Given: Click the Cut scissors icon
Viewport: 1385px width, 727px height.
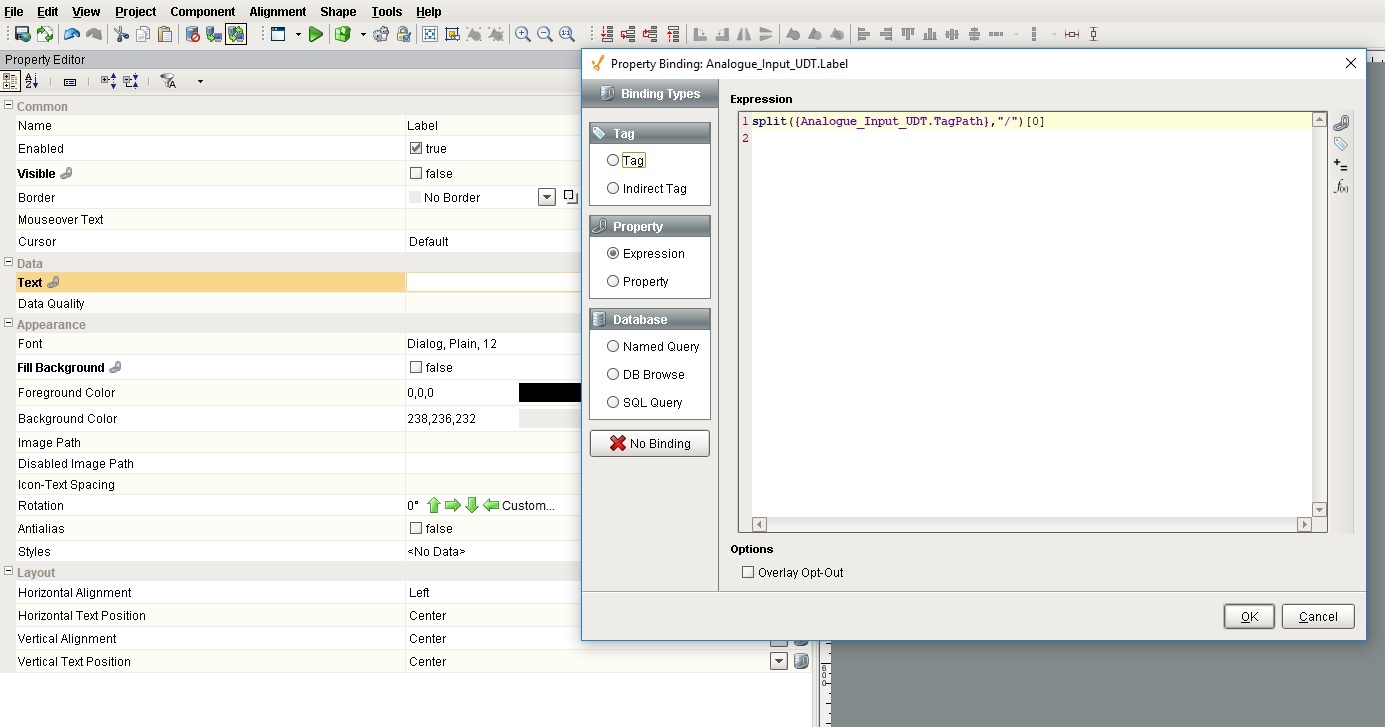Looking at the screenshot, I should [x=122, y=34].
